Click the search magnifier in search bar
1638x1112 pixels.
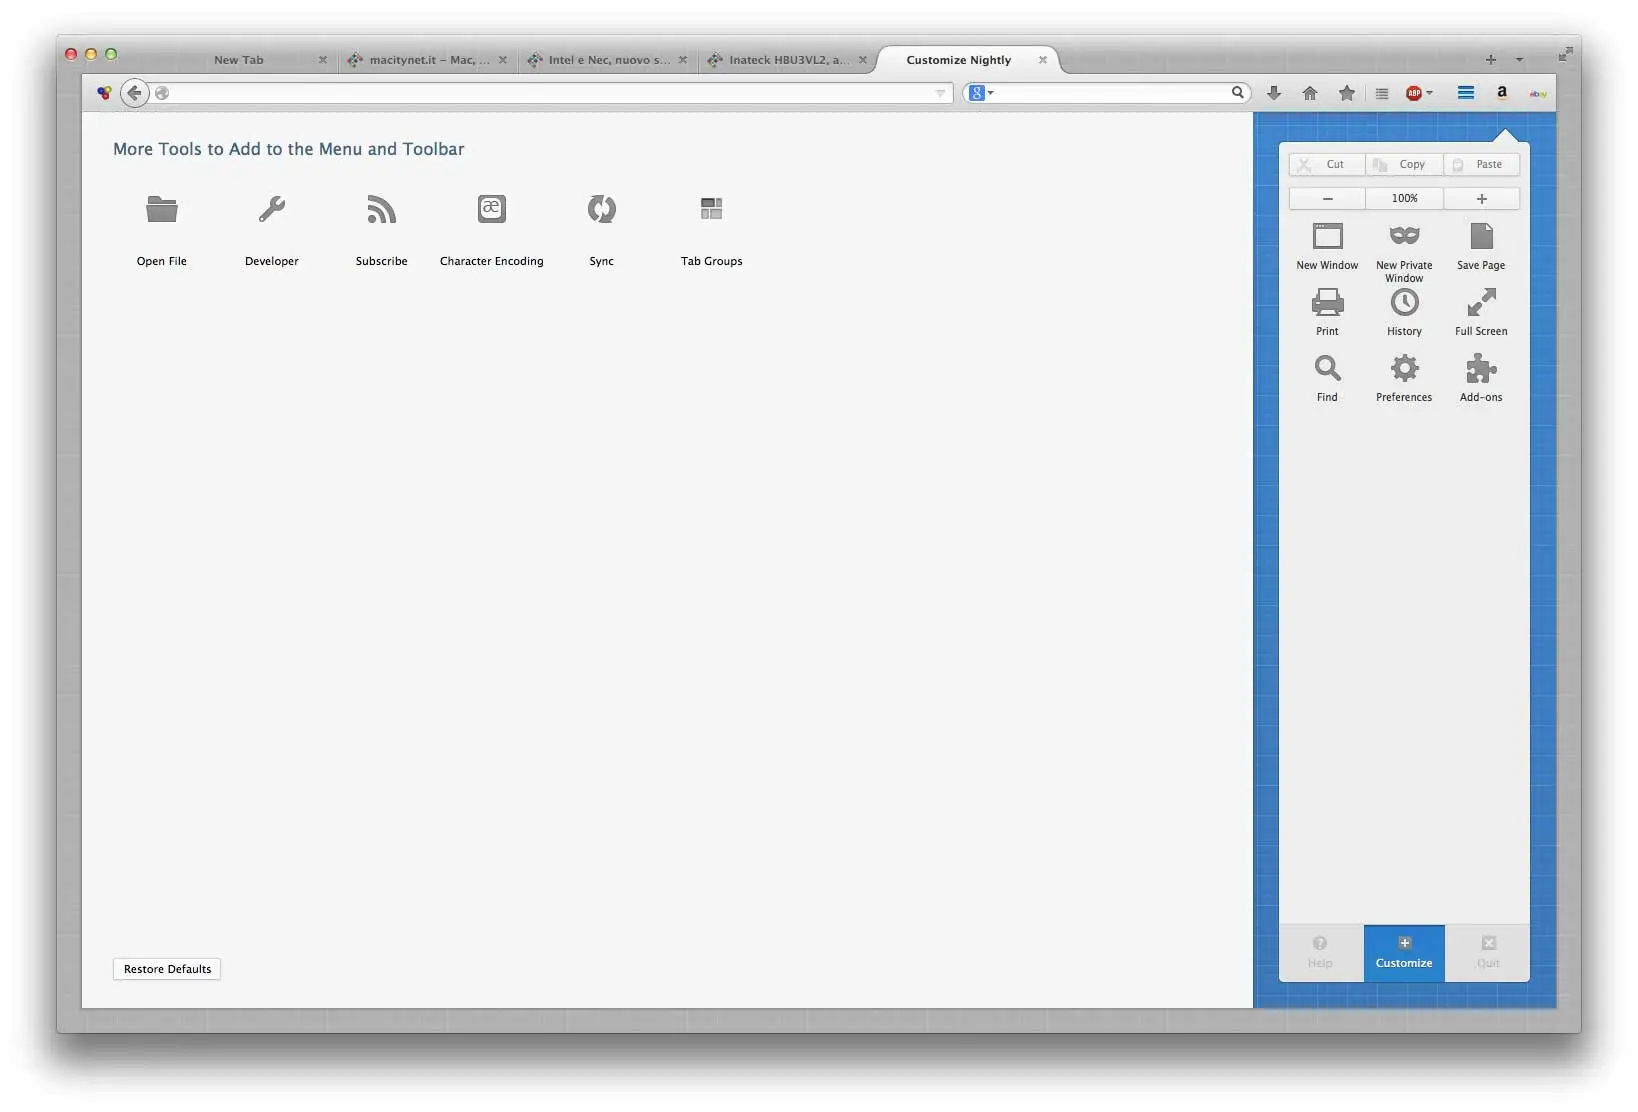point(1237,93)
